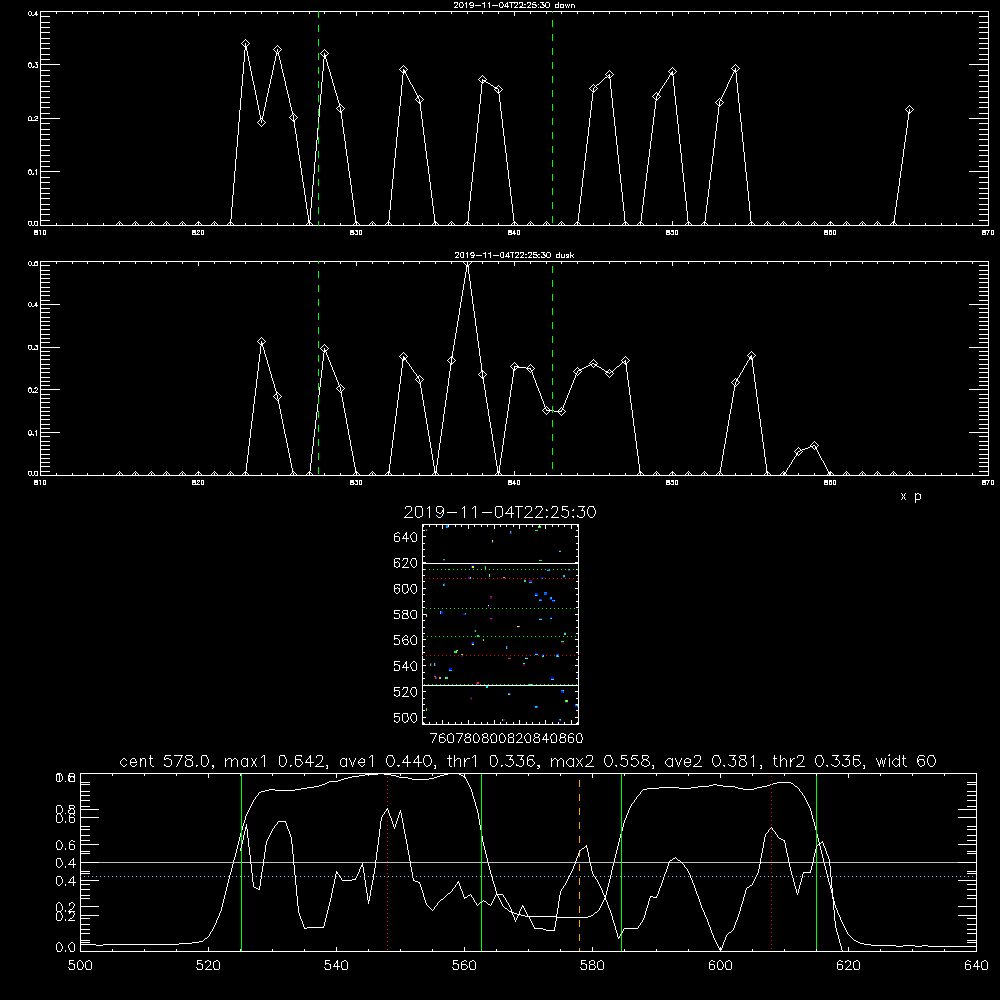
Task: Click the scatter image y-axis label 580
Action: tap(406, 615)
